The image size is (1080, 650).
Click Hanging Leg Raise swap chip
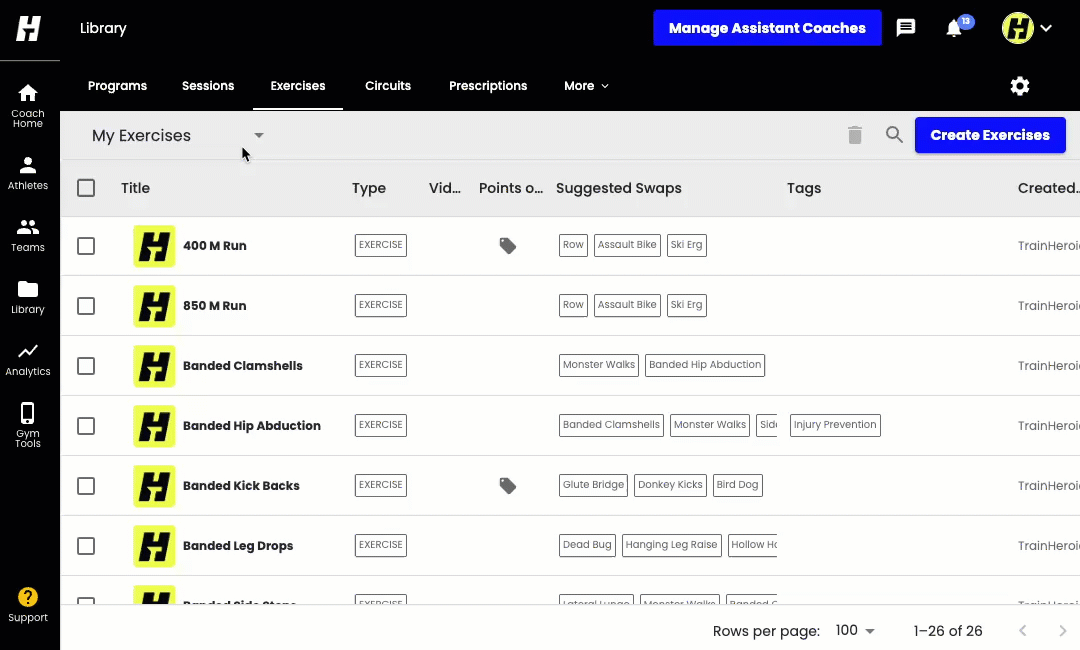point(672,545)
